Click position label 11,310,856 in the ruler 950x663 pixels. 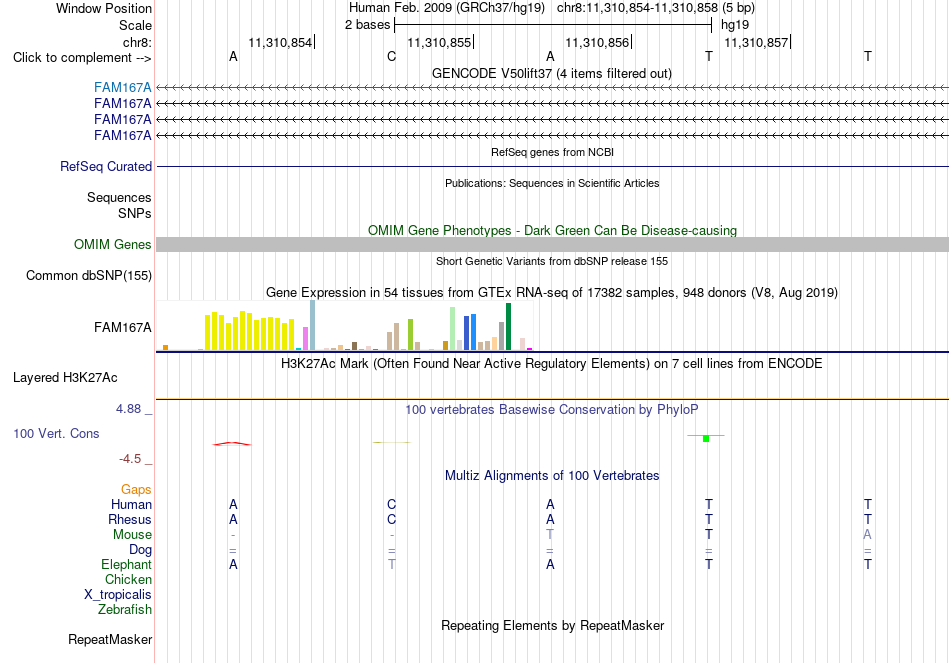coord(597,42)
